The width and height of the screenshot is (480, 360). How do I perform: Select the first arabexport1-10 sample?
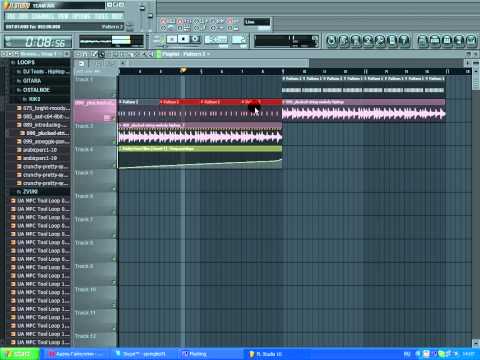40,150
